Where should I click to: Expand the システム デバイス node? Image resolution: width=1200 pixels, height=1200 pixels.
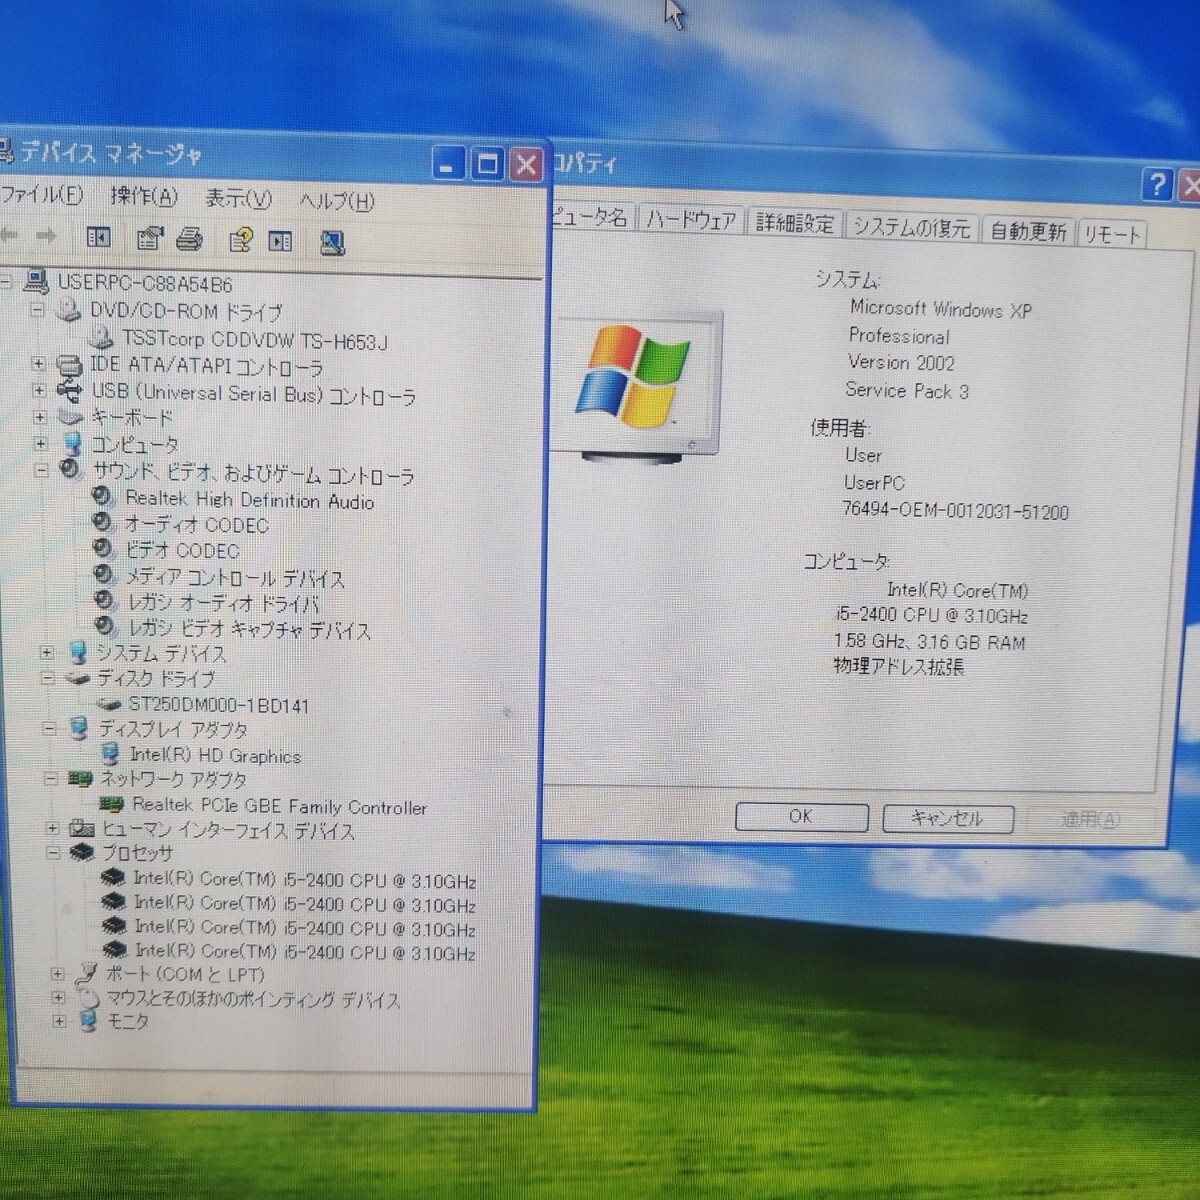(x=46, y=653)
